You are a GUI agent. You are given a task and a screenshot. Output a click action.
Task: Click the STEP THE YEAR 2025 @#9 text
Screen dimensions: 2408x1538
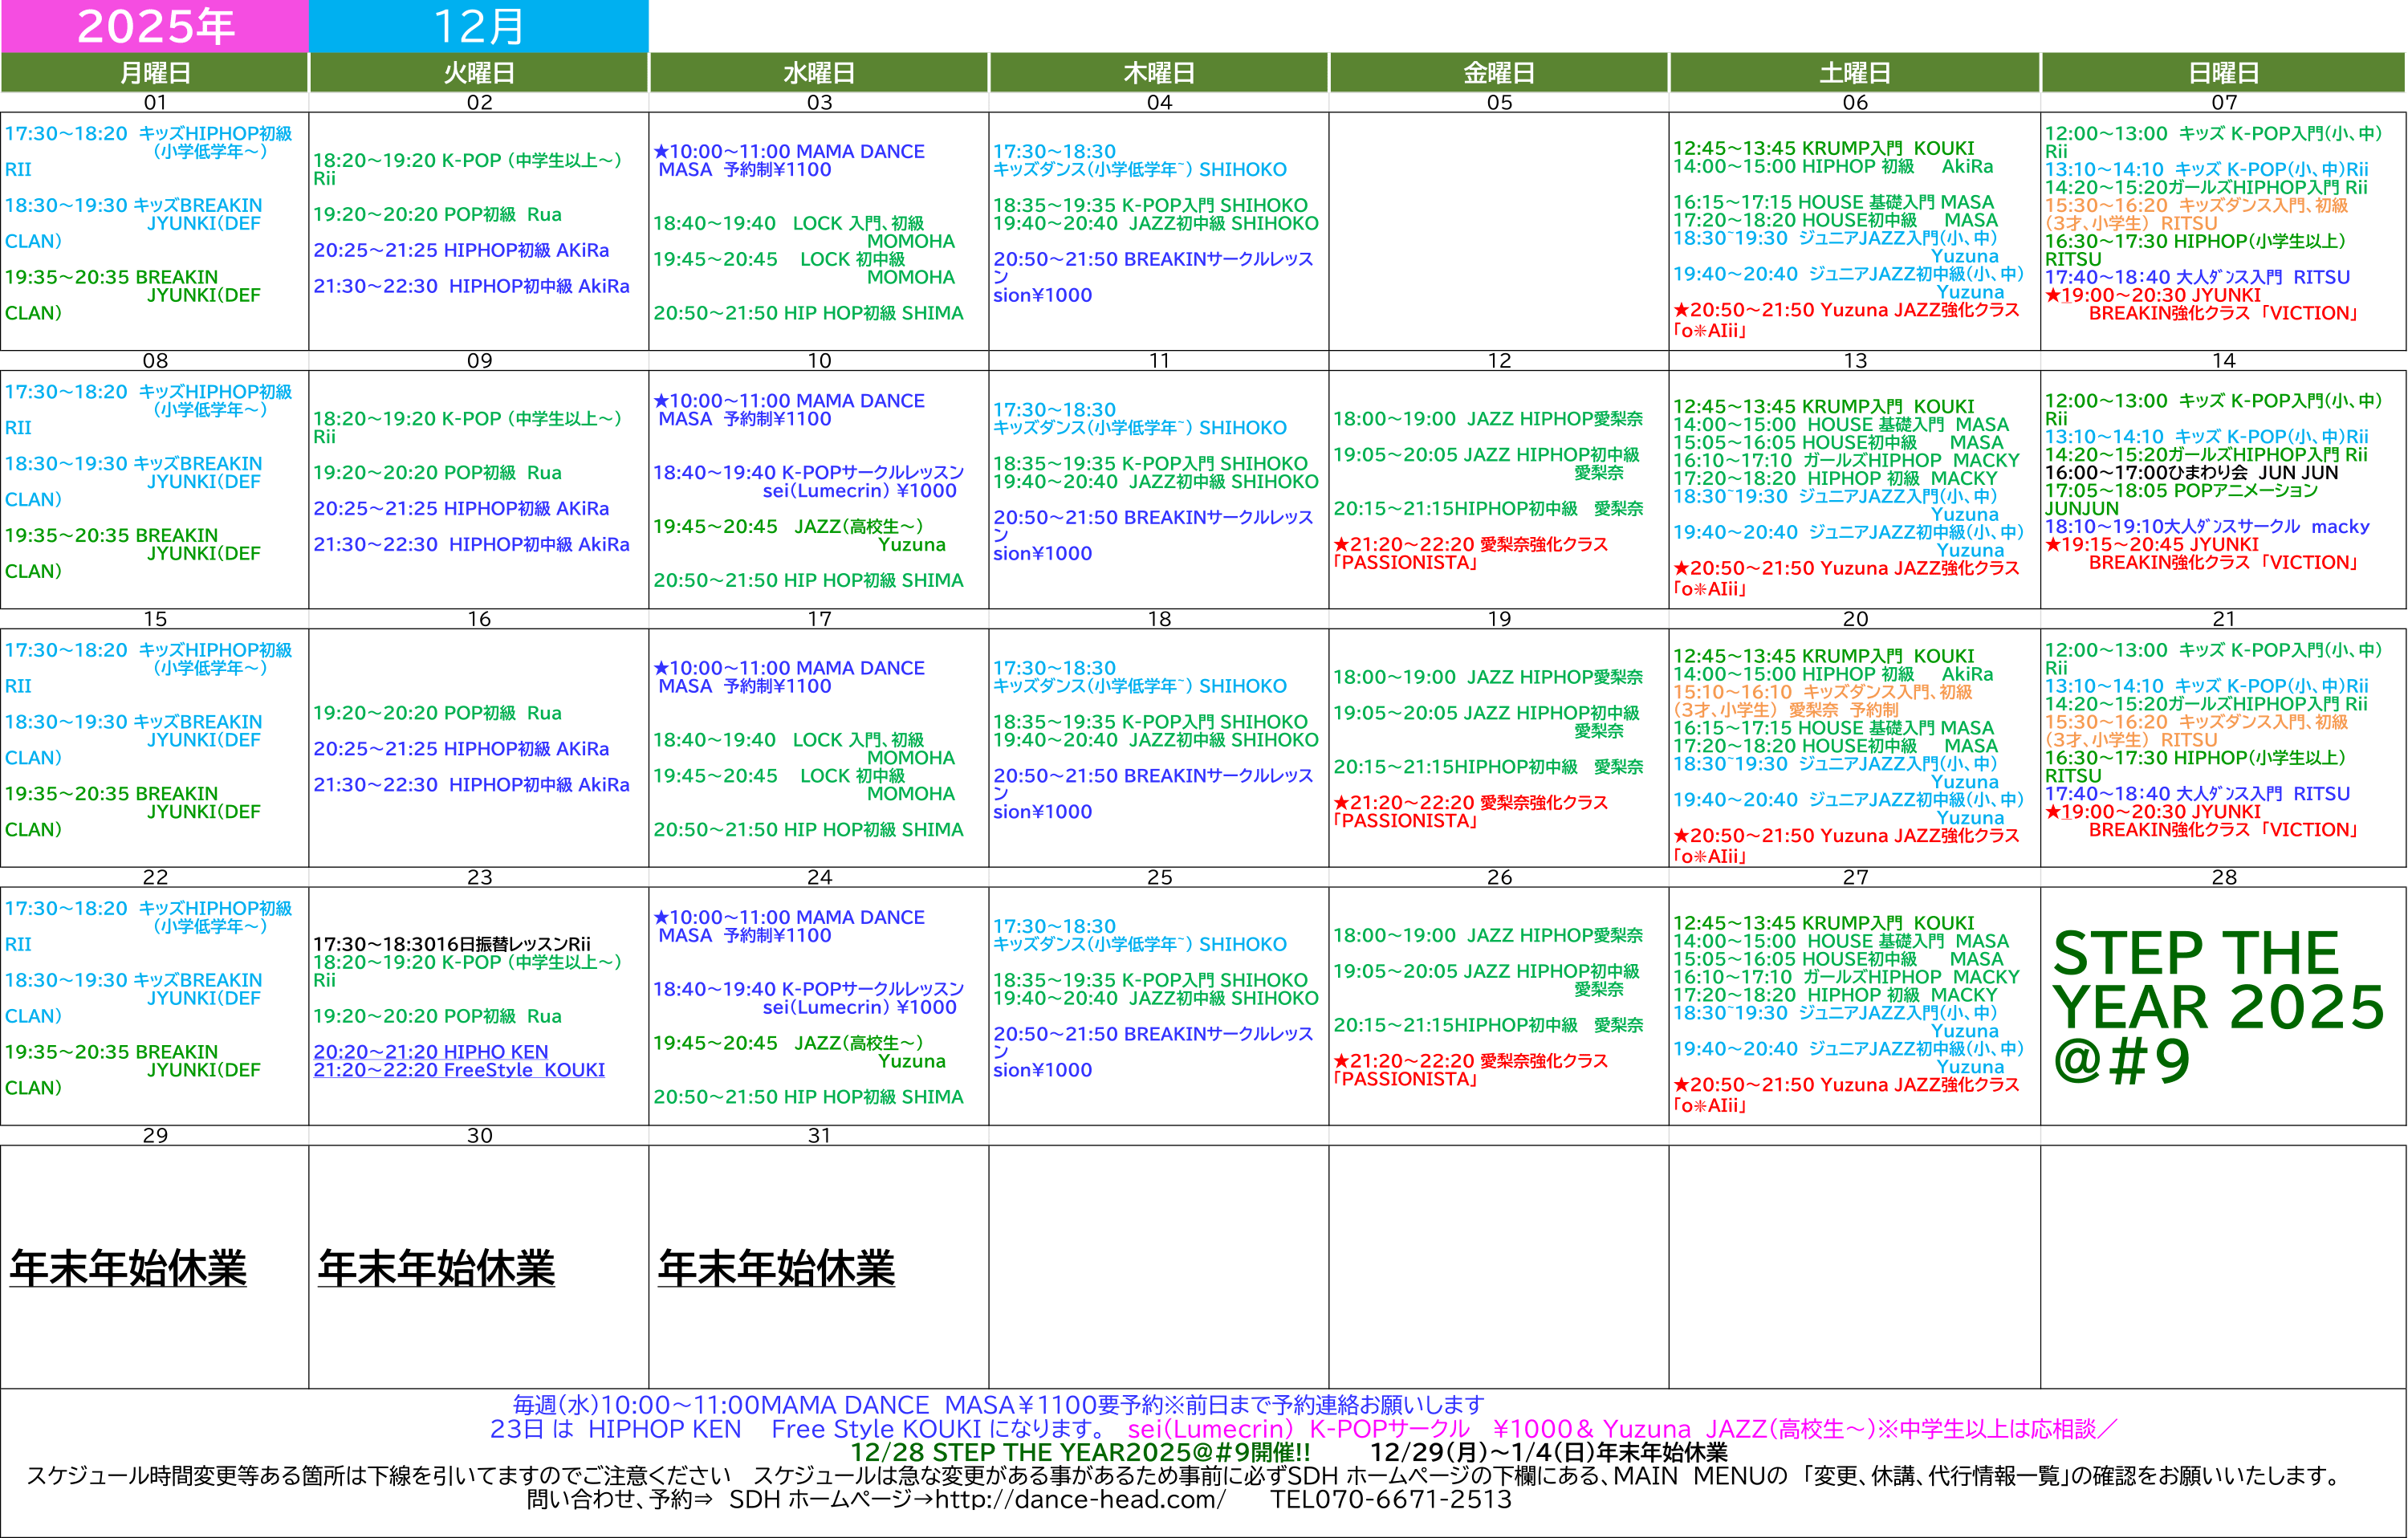tap(2217, 1006)
